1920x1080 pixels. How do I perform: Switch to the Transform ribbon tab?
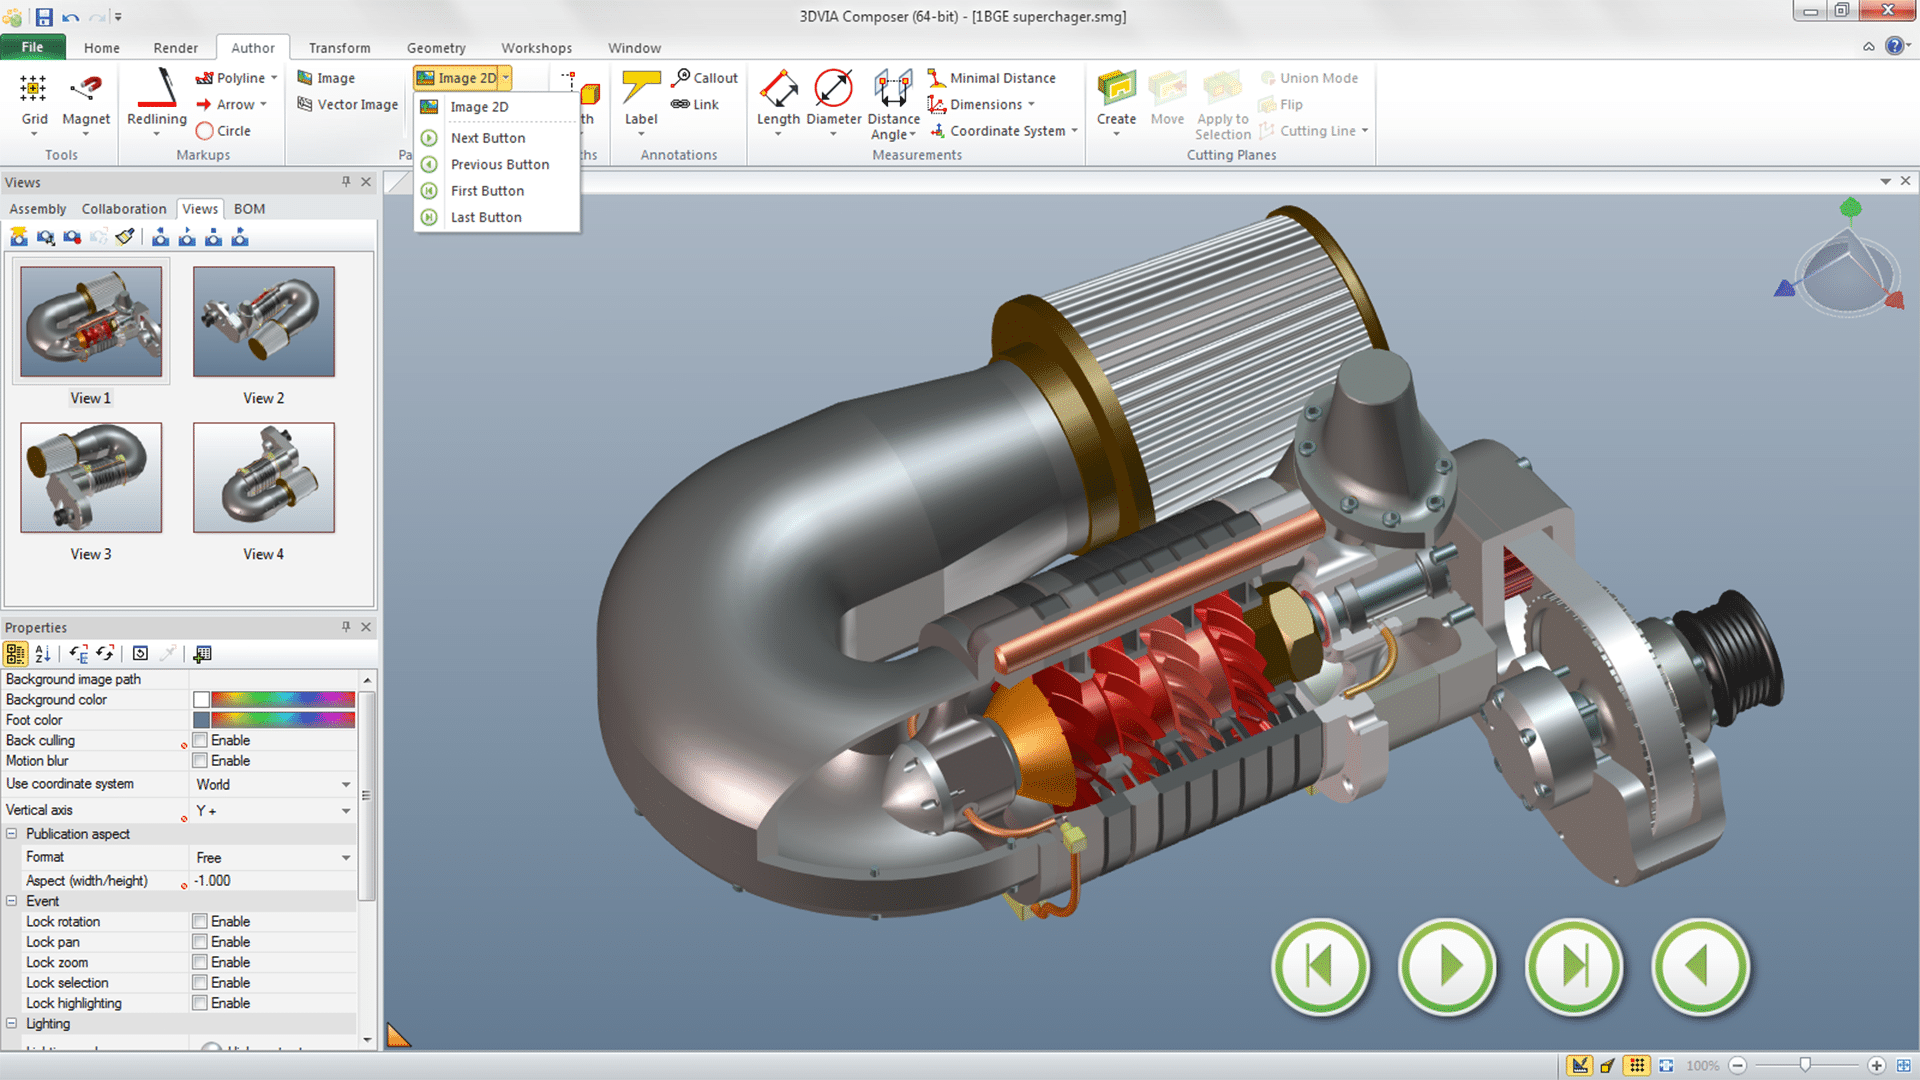[x=339, y=48]
